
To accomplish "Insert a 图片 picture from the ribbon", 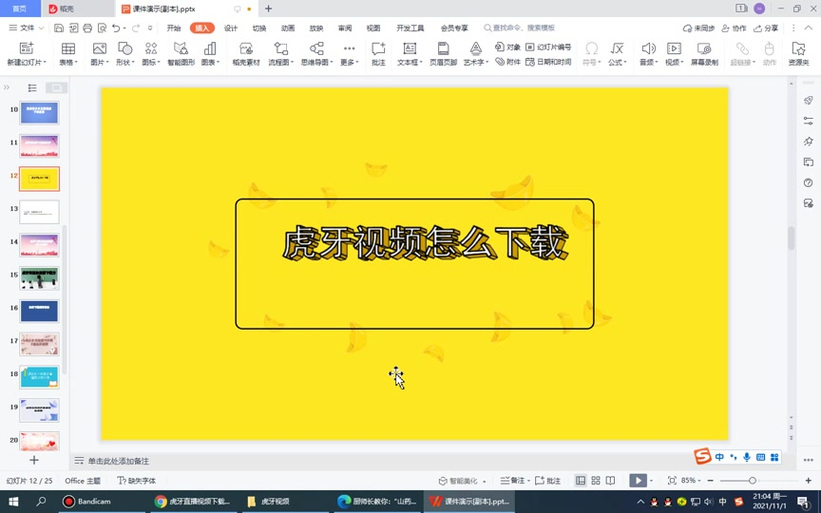I will coord(99,54).
